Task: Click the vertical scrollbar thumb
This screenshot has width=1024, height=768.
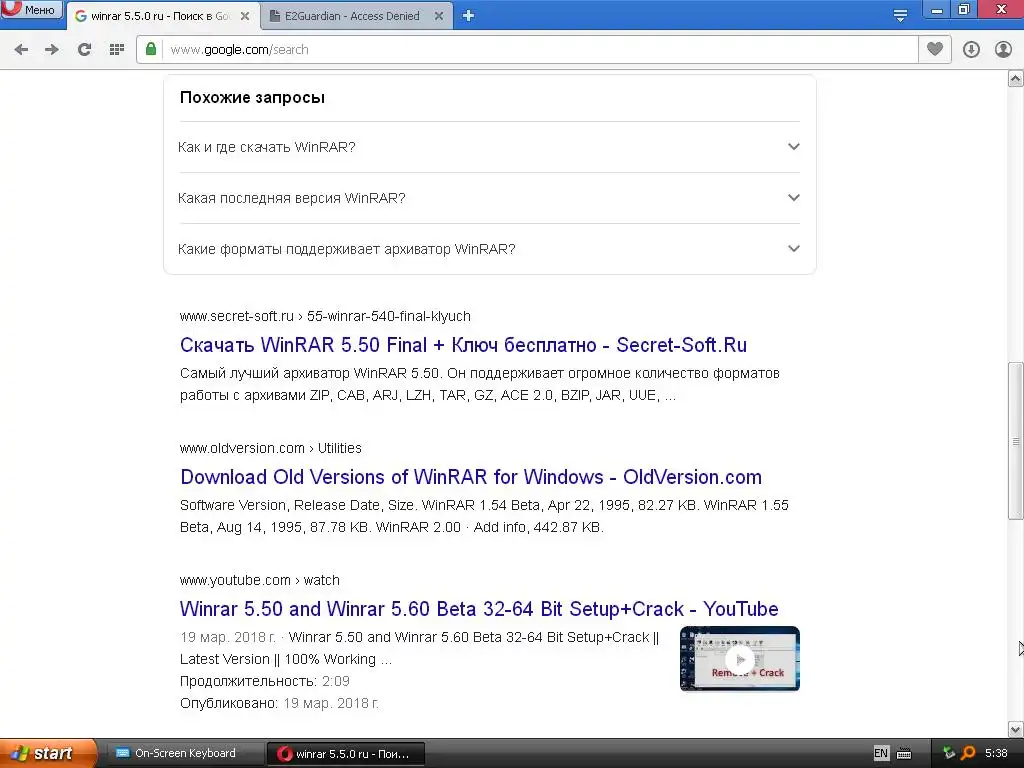Action: click(x=1016, y=441)
